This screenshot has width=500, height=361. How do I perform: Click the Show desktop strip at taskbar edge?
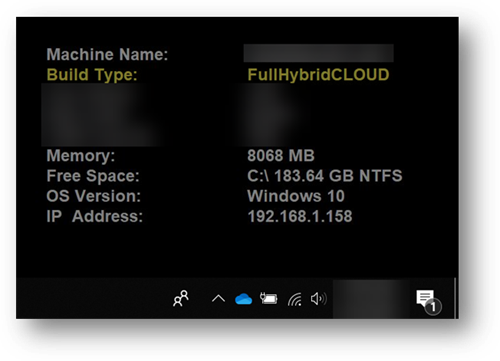click(x=455, y=298)
